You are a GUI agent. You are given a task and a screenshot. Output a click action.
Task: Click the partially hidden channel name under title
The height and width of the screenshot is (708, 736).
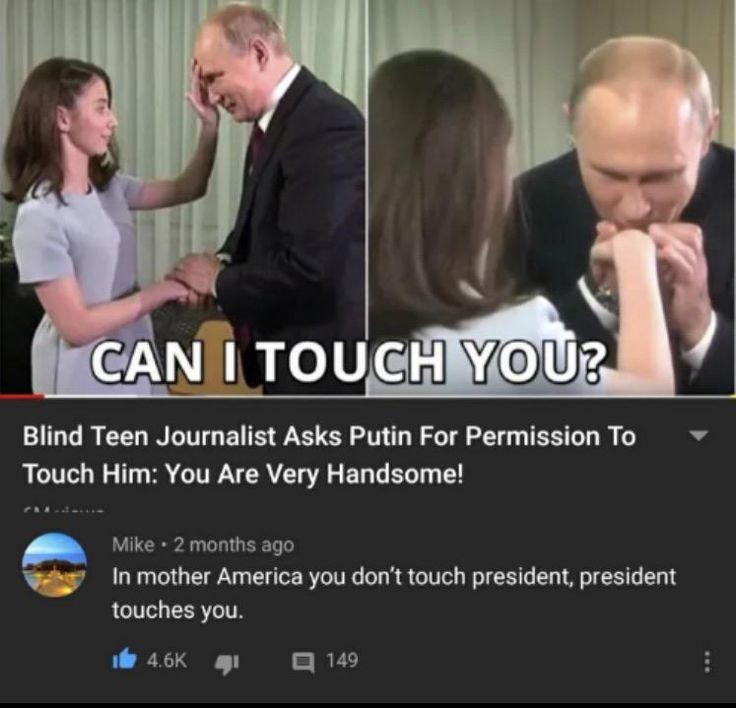coord(64,510)
